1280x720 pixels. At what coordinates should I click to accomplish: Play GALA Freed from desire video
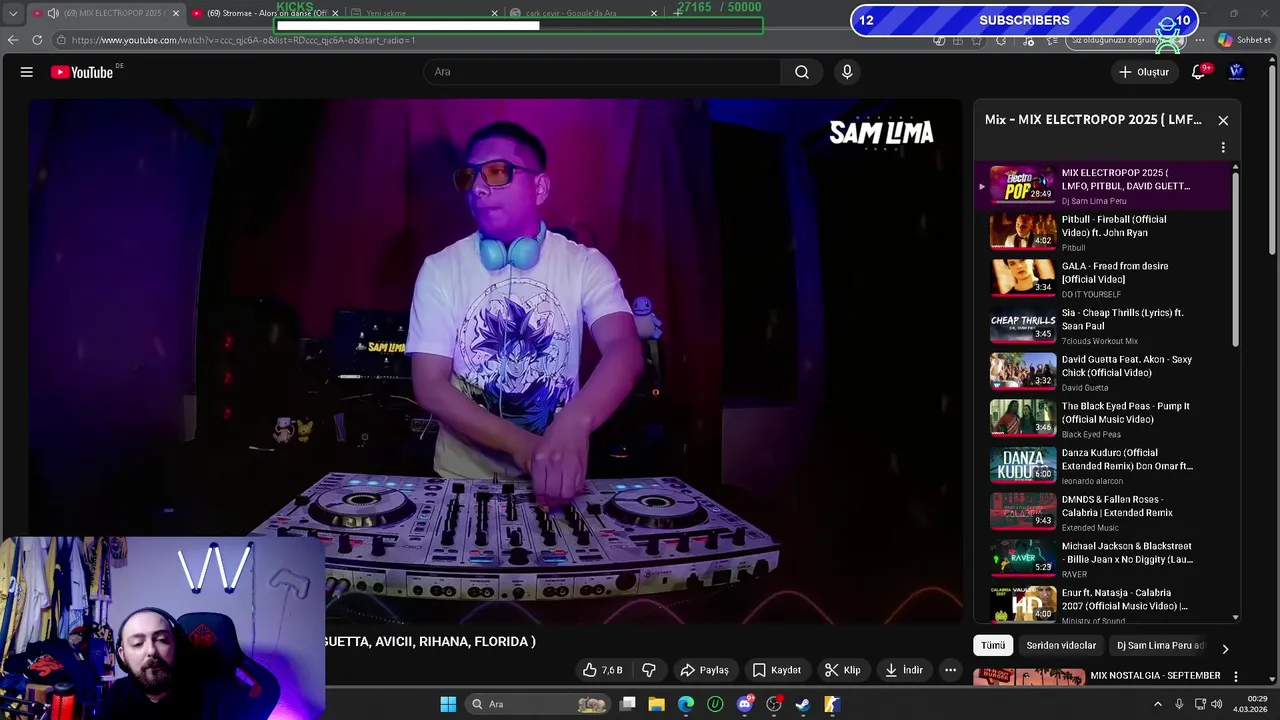1105,279
